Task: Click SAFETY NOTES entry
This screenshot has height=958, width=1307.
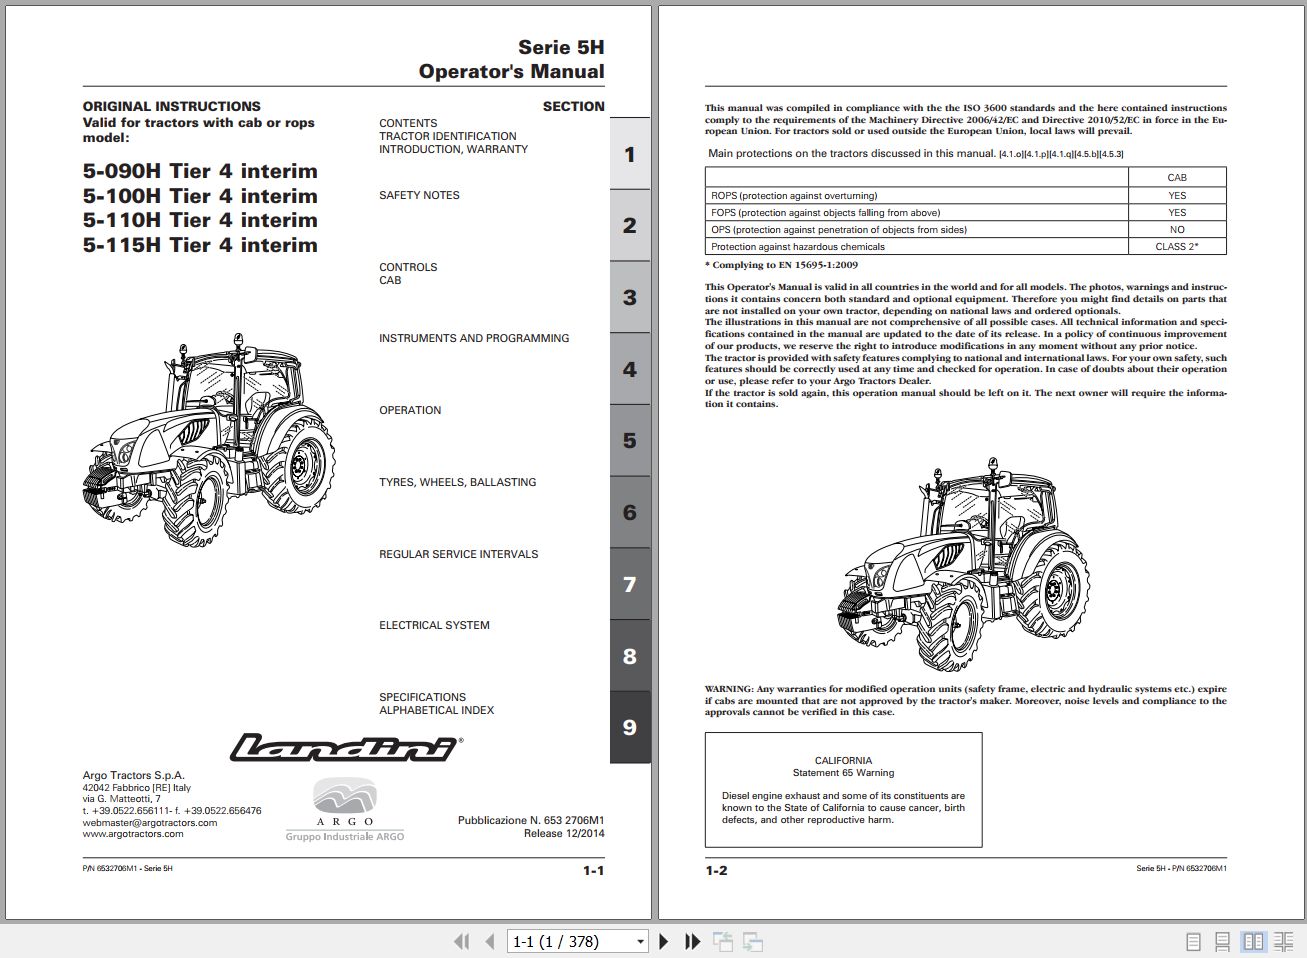Action: coord(419,195)
